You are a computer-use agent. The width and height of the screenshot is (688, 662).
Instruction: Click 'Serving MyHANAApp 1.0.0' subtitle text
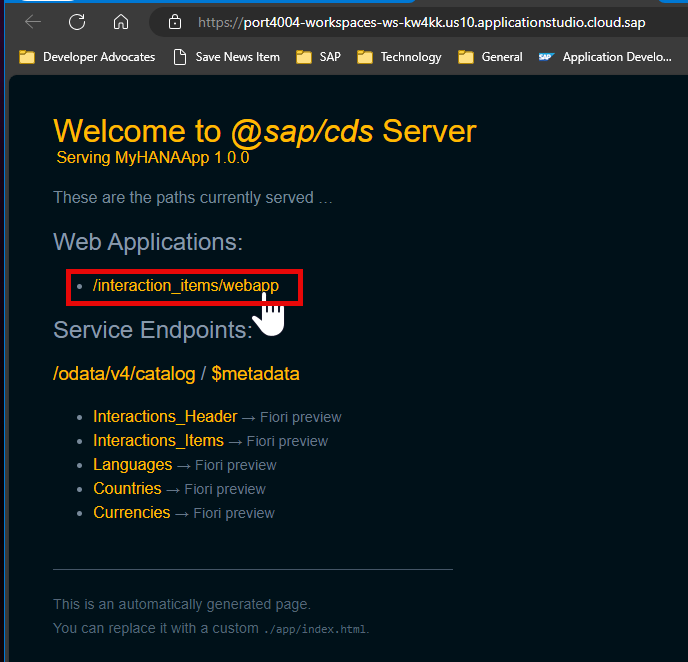(153, 157)
